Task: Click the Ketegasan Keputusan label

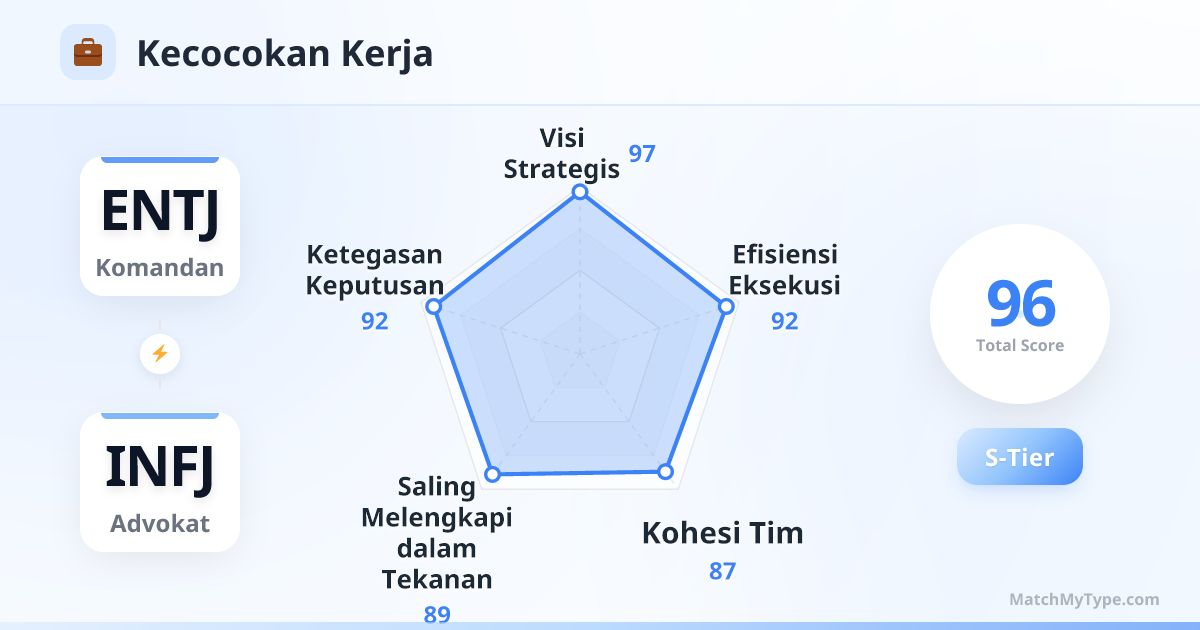Action: coord(374,269)
